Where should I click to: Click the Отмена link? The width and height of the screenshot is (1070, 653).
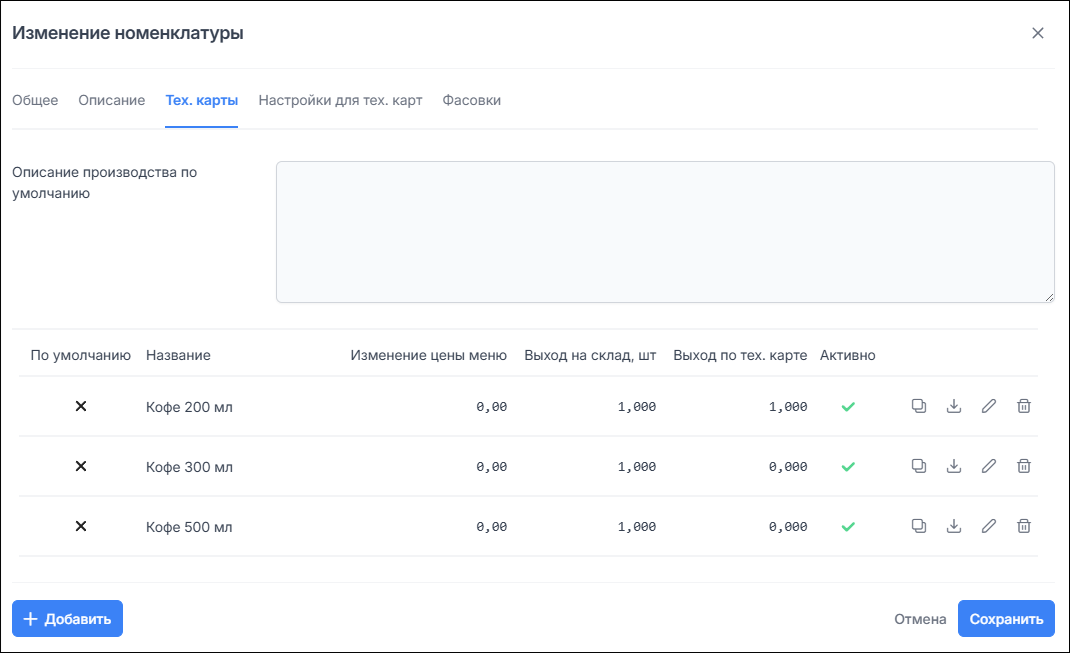tap(919, 619)
